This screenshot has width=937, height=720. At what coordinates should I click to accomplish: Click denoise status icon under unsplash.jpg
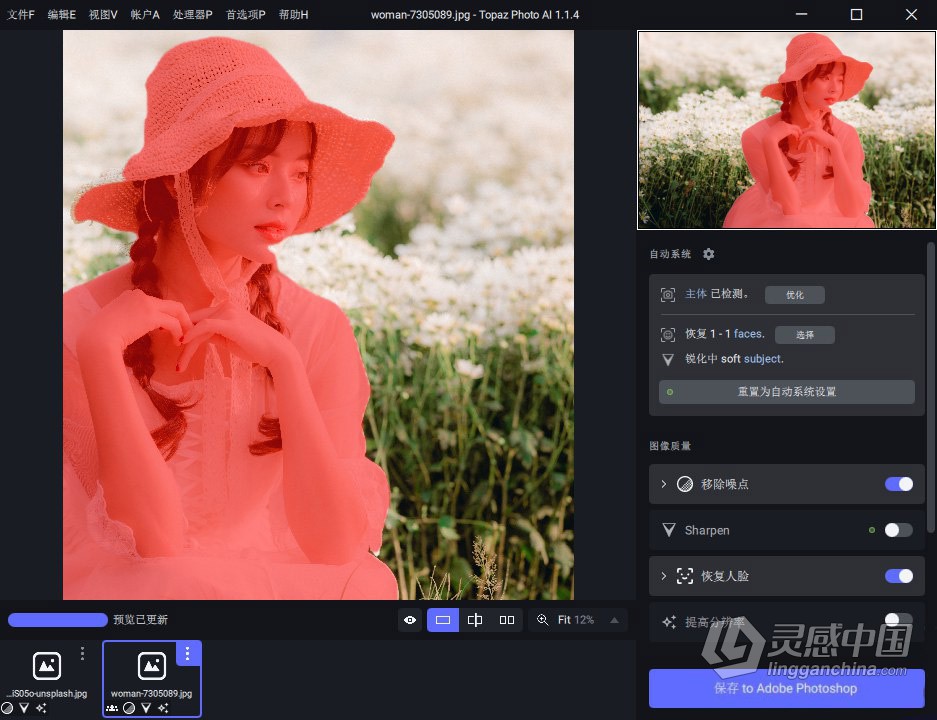pyautogui.click(x=7, y=708)
